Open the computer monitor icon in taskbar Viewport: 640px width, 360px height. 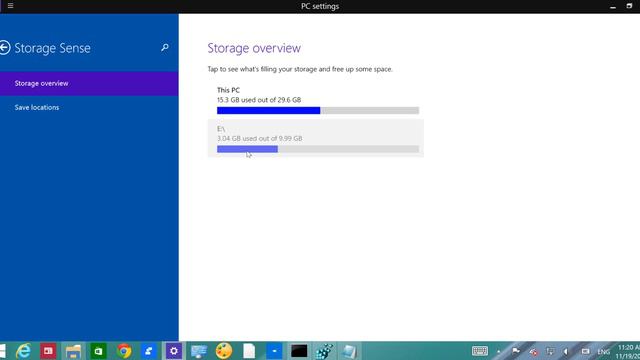pos(199,351)
